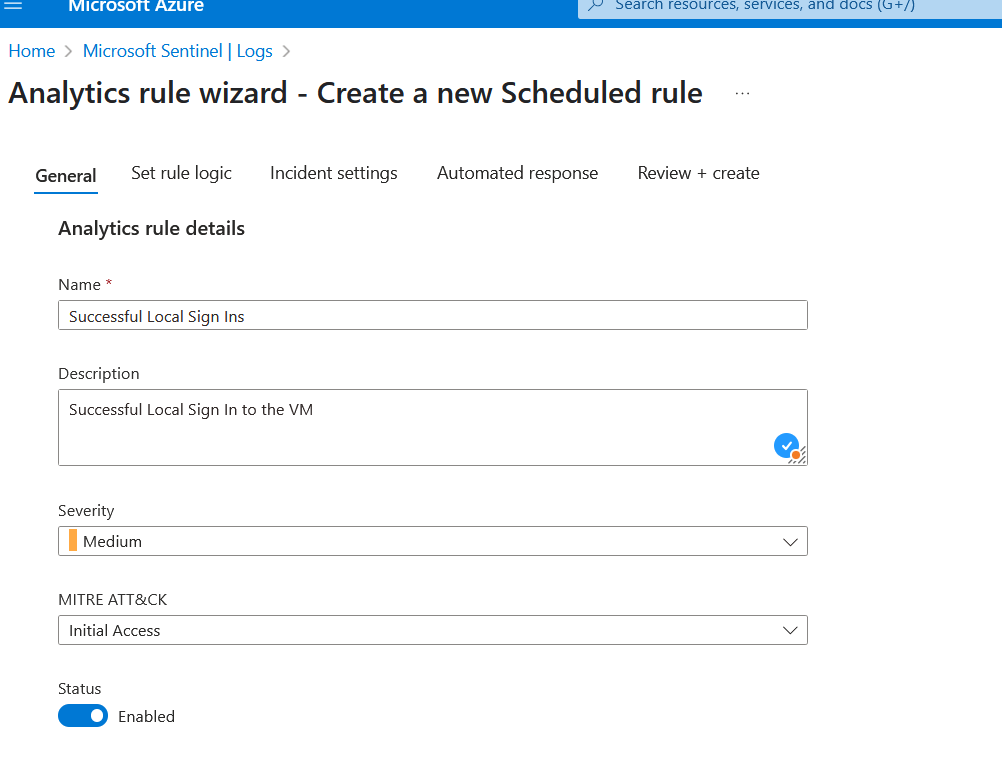The width and height of the screenshot is (1002, 775).
Task: Open the Medium severity combo box
Action: (433, 541)
